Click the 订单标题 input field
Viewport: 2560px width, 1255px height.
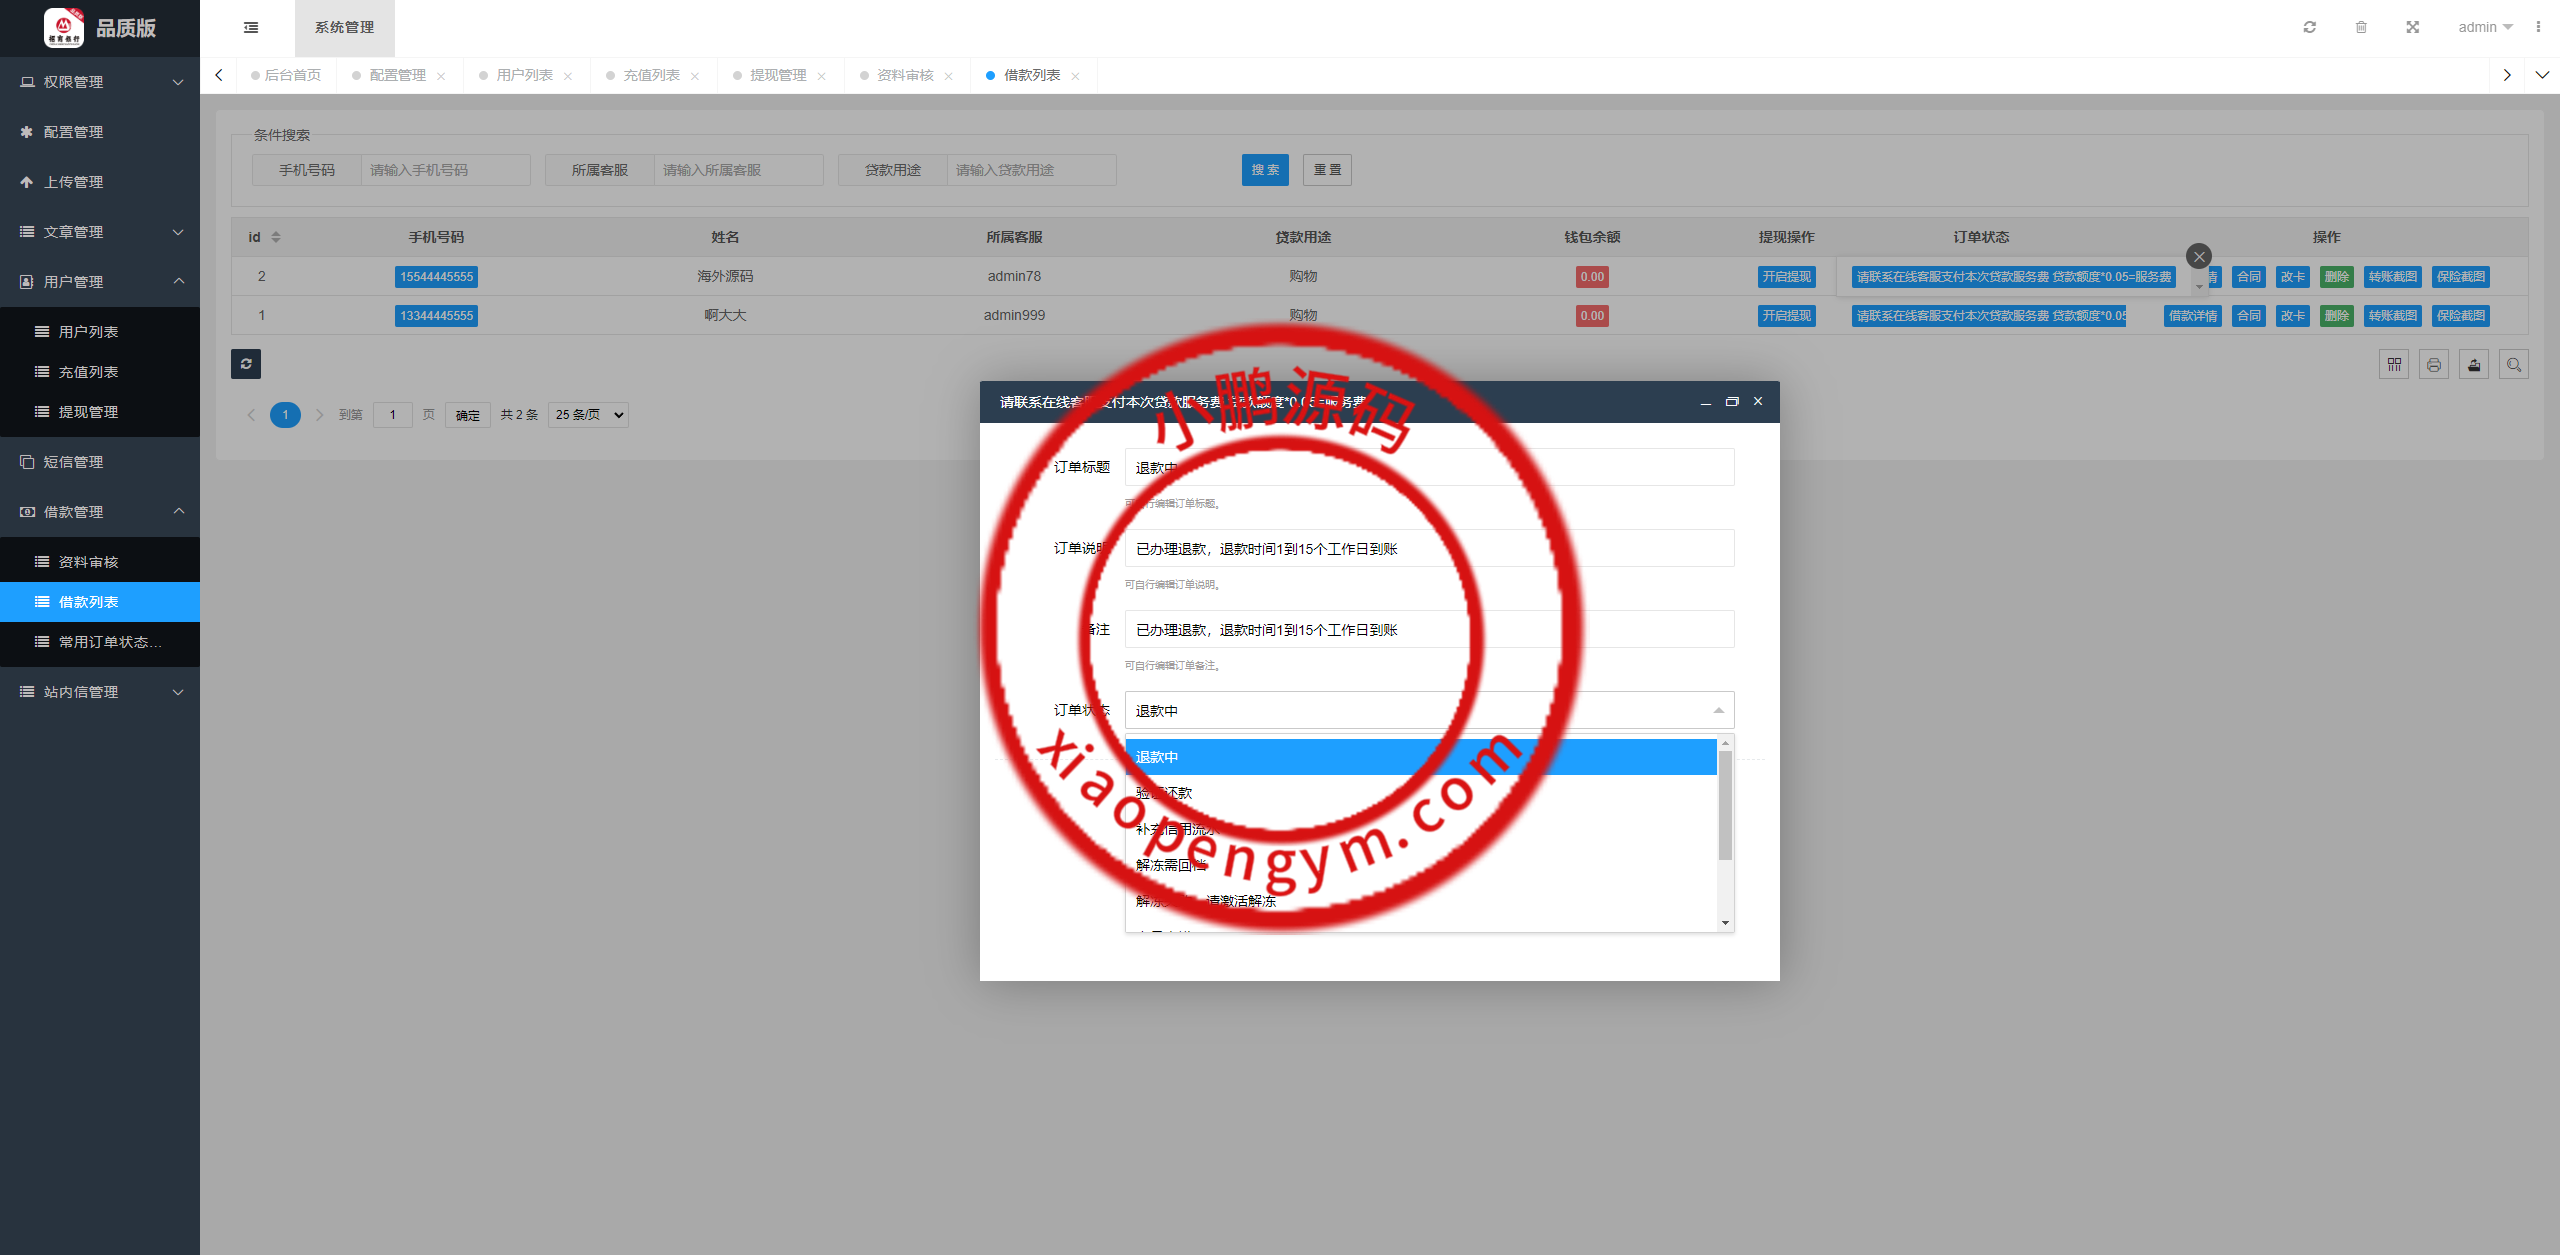click(1428, 467)
